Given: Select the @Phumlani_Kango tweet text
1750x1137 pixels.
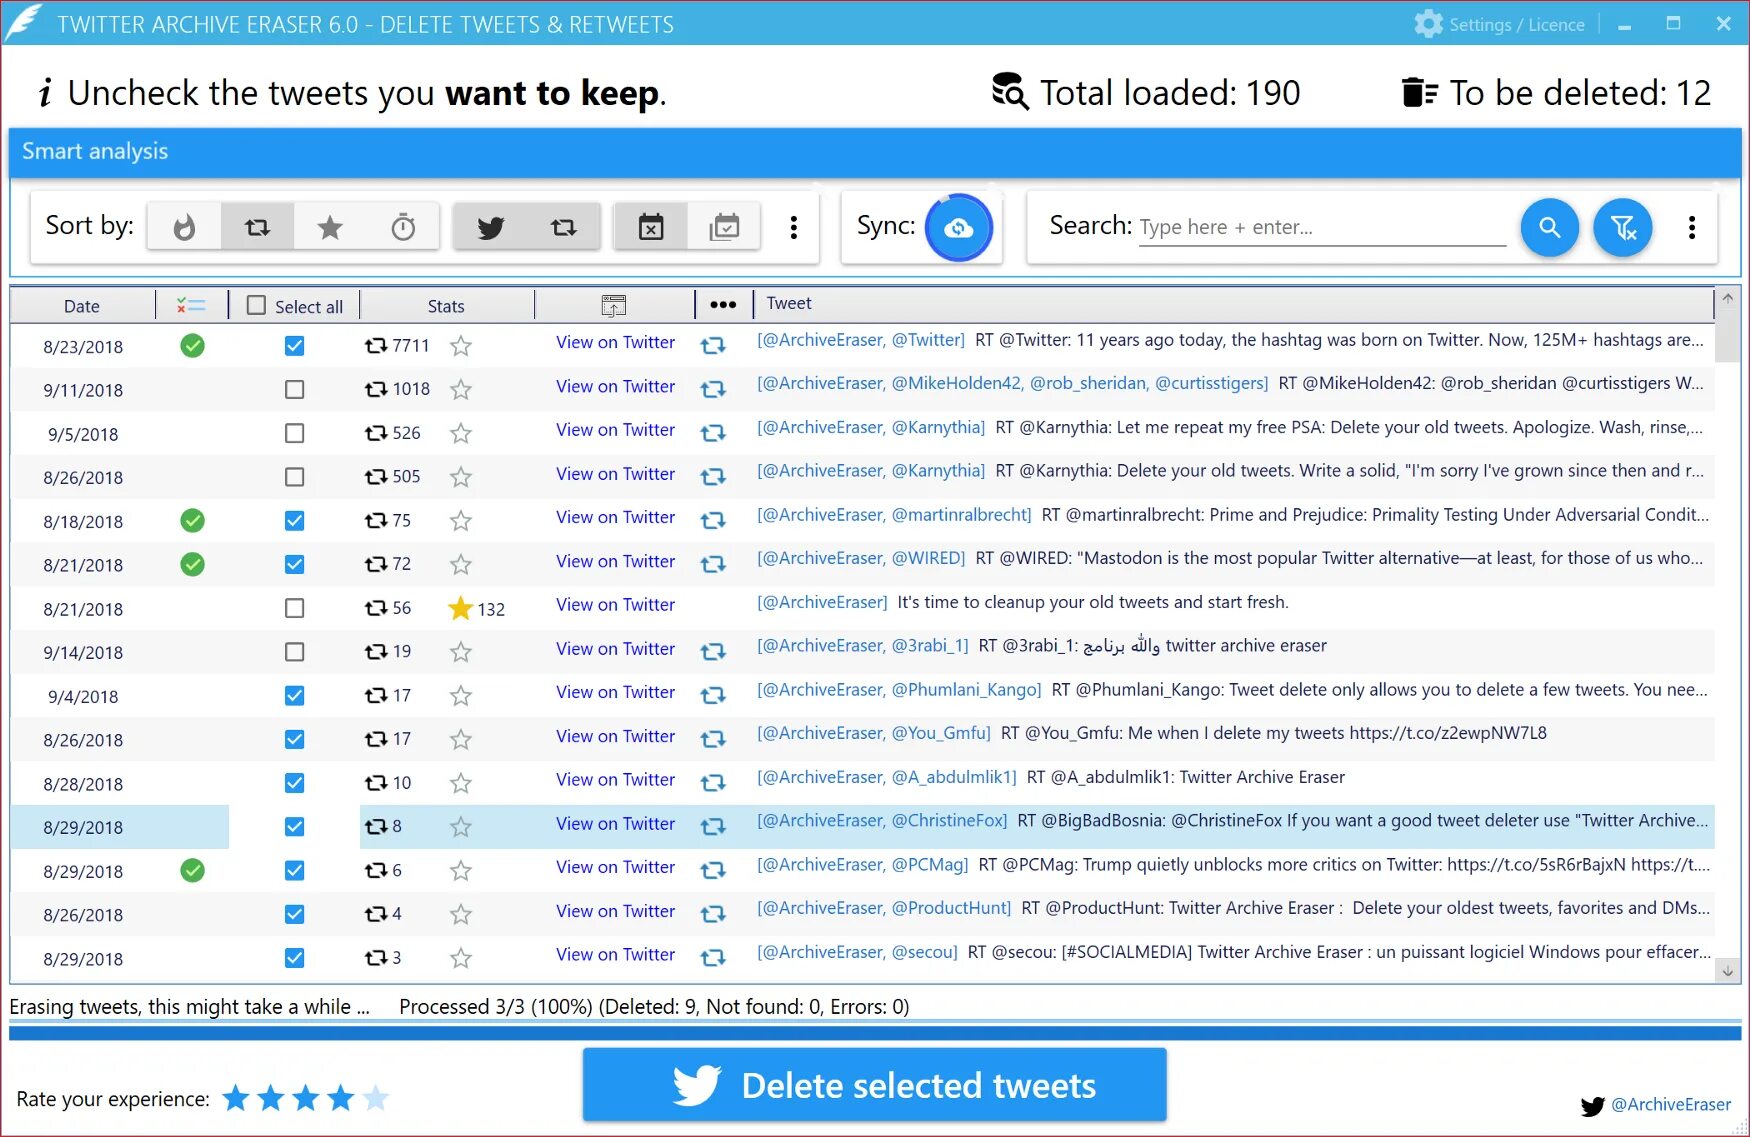Looking at the screenshot, I should [x=1232, y=690].
